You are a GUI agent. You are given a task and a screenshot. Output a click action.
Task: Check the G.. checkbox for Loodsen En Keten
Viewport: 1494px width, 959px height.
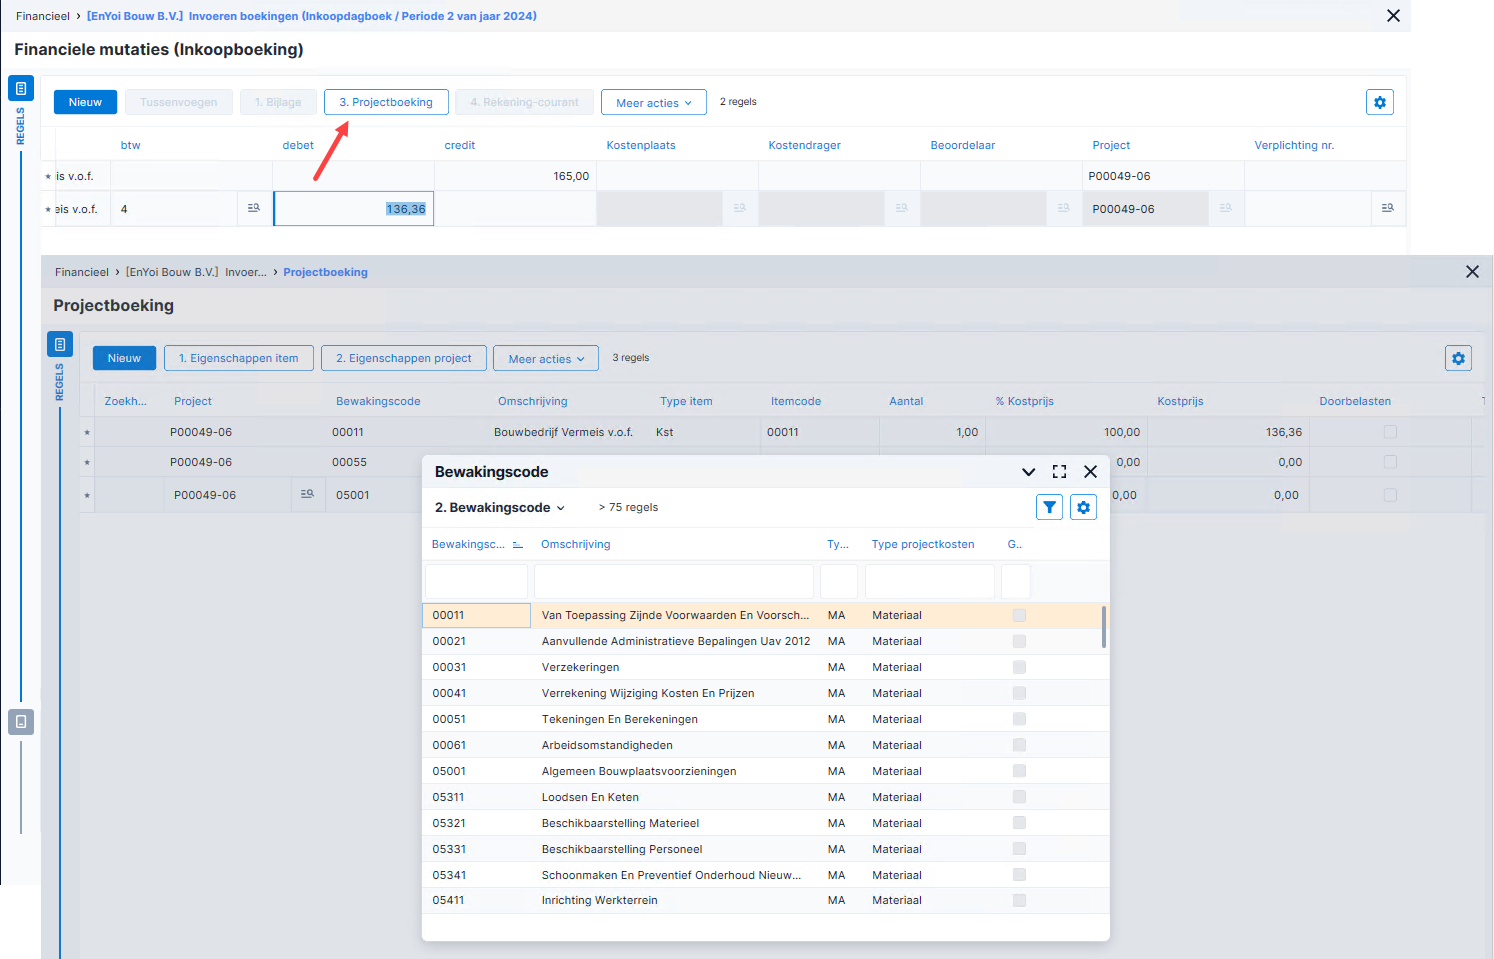[1019, 797]
